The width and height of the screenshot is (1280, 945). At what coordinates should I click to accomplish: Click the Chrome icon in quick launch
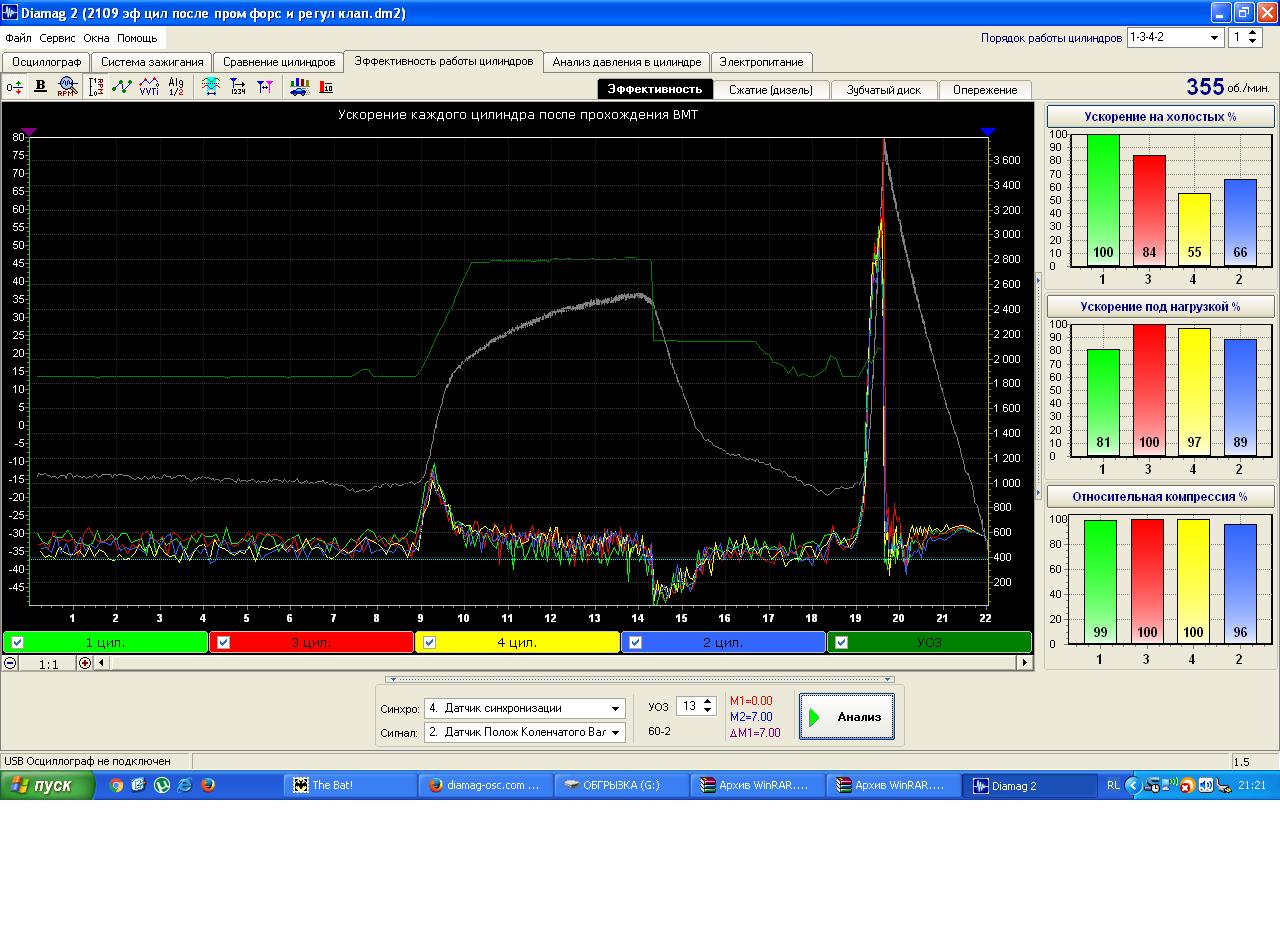pos(116,785)
